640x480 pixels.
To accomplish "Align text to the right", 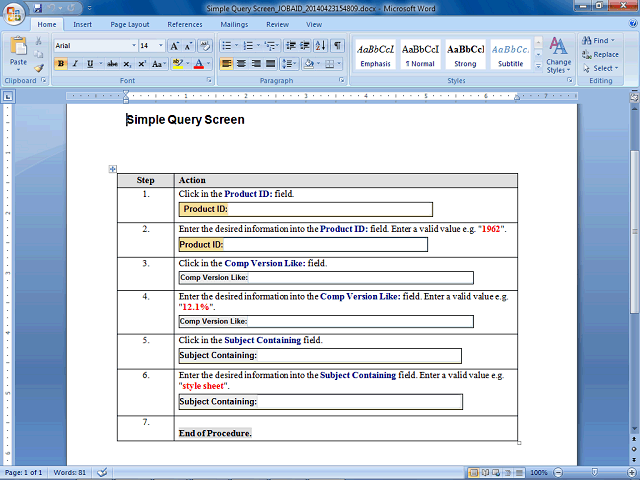I will point(256,64).
